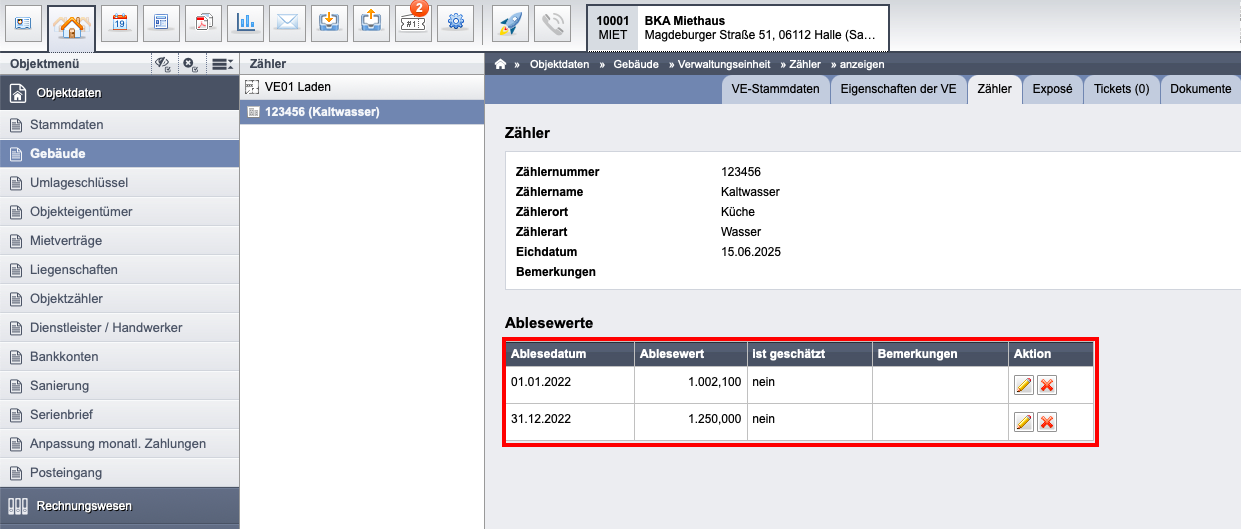Click the rocket quick-start icon
This screenshot has width=1241, height=529.
pos(510,22)
